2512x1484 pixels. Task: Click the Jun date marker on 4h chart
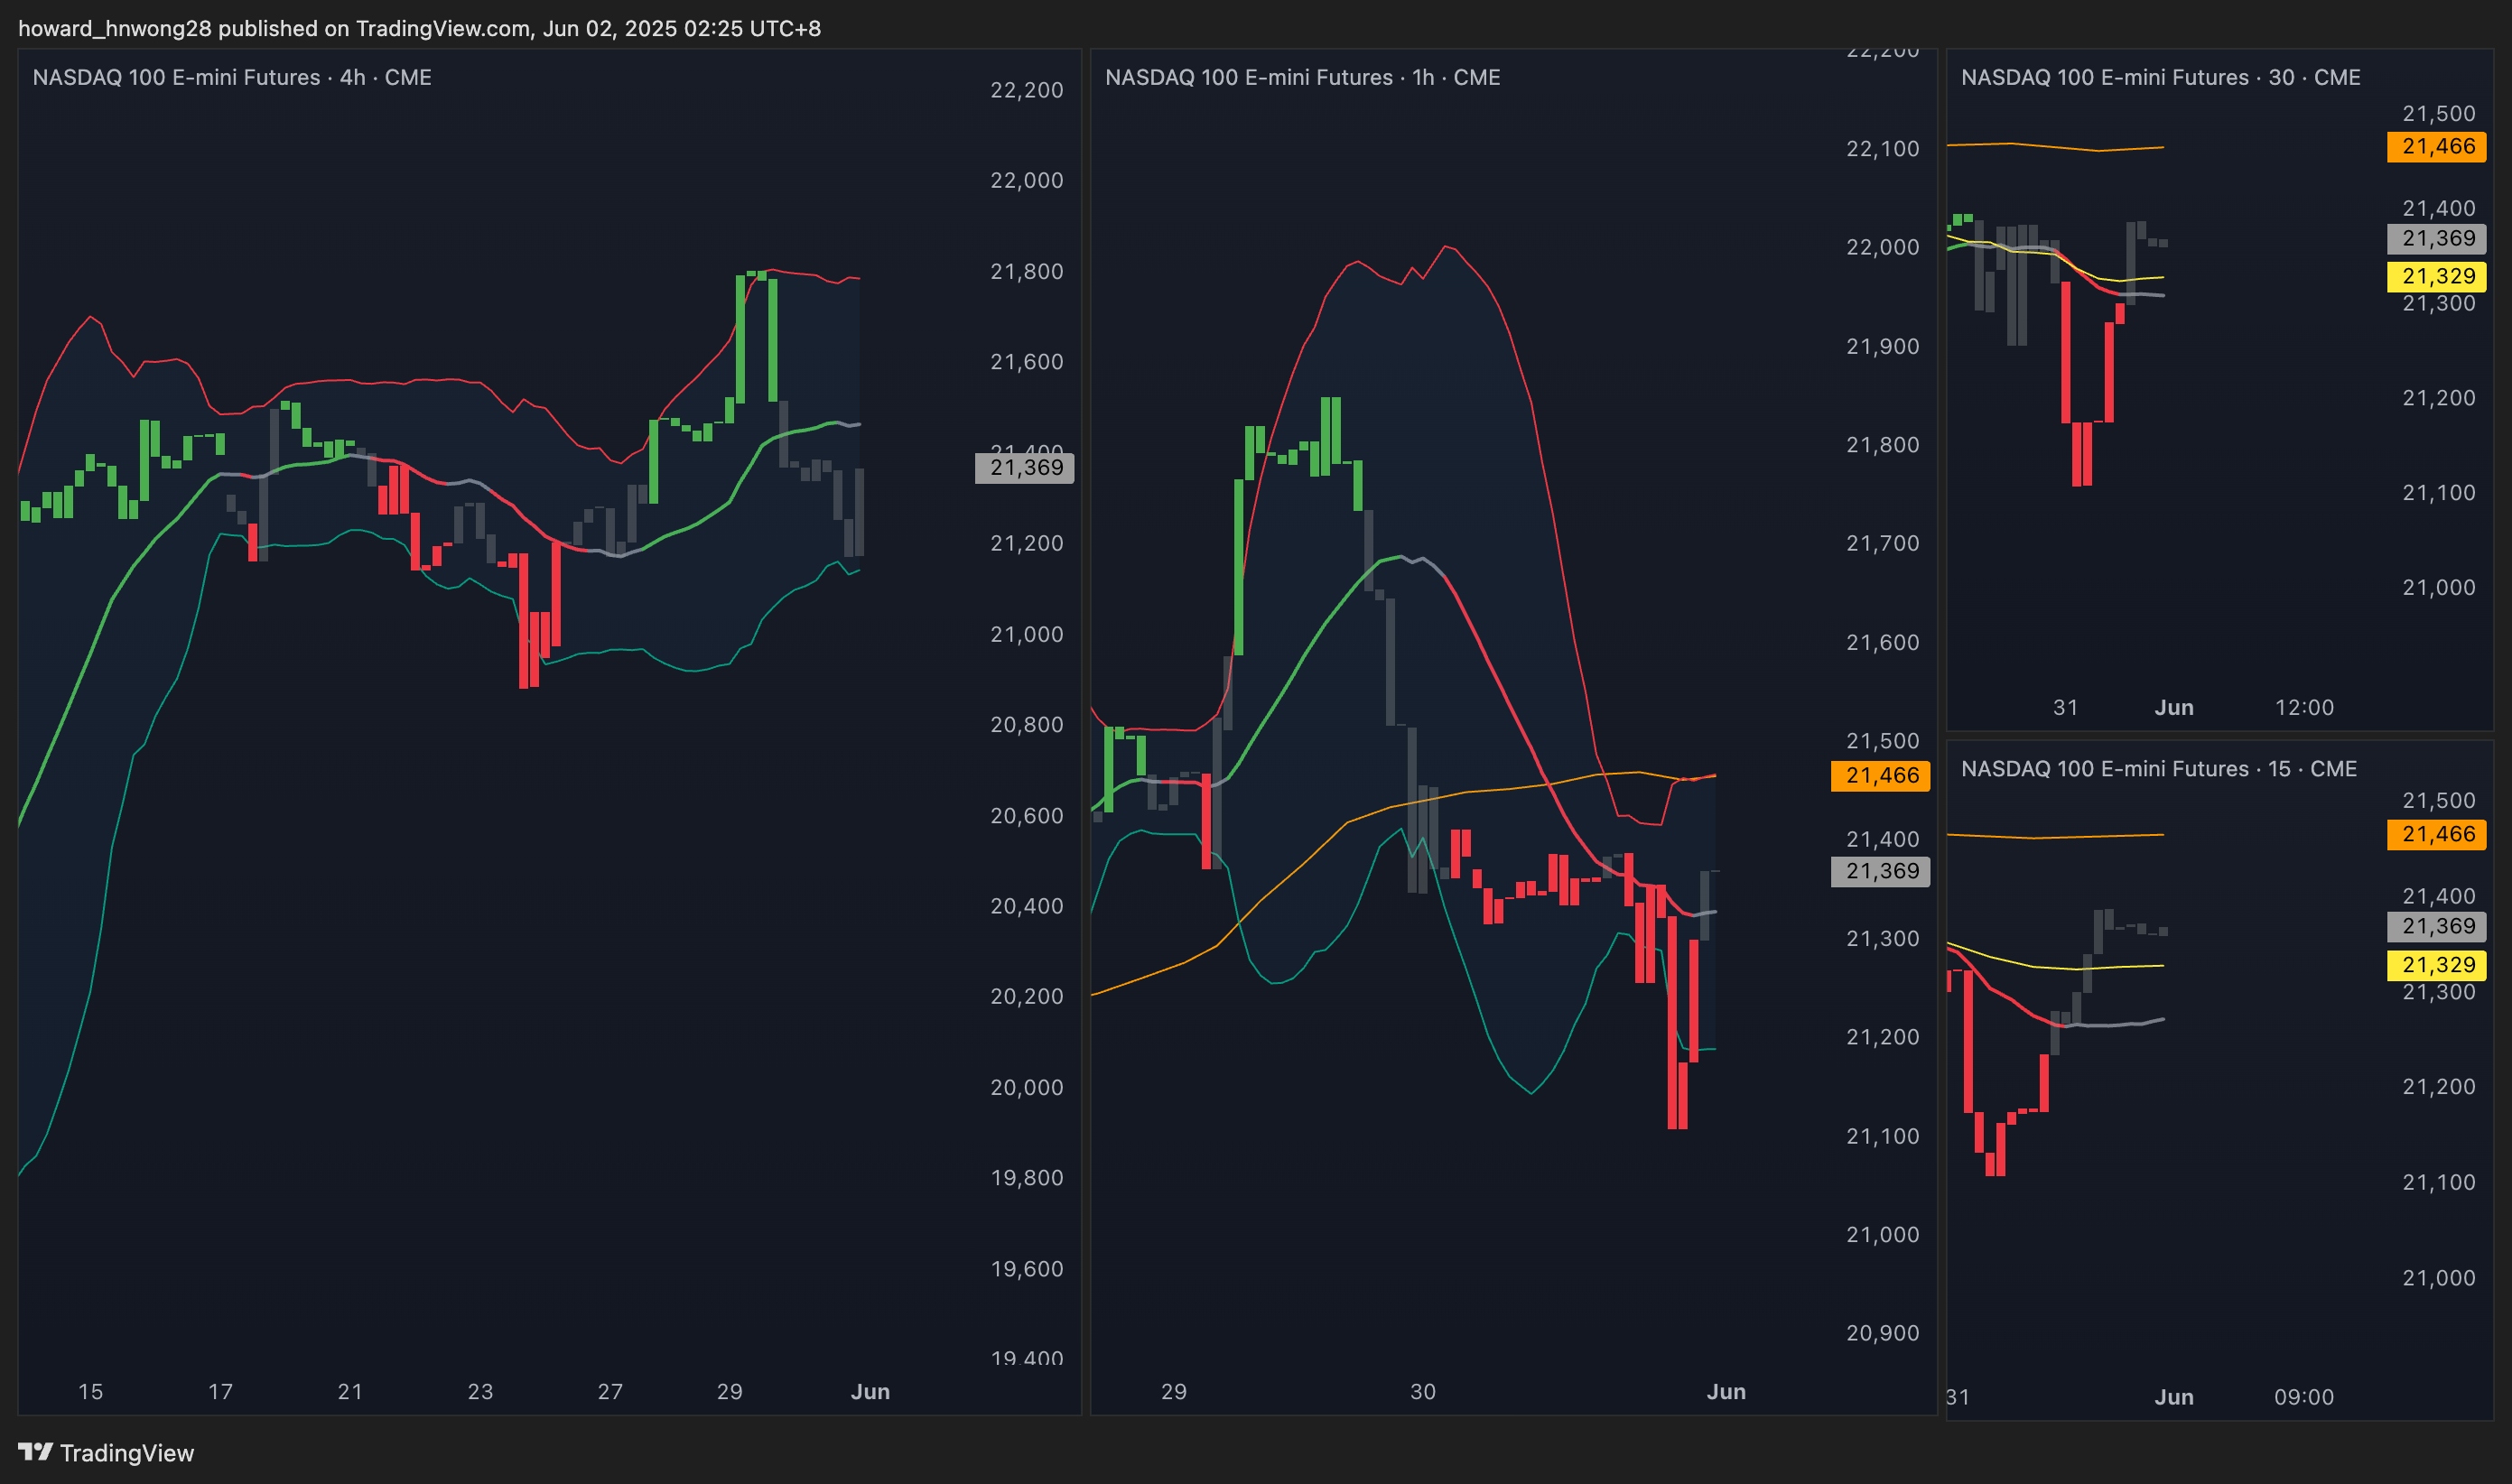(x=869, y=1391)
